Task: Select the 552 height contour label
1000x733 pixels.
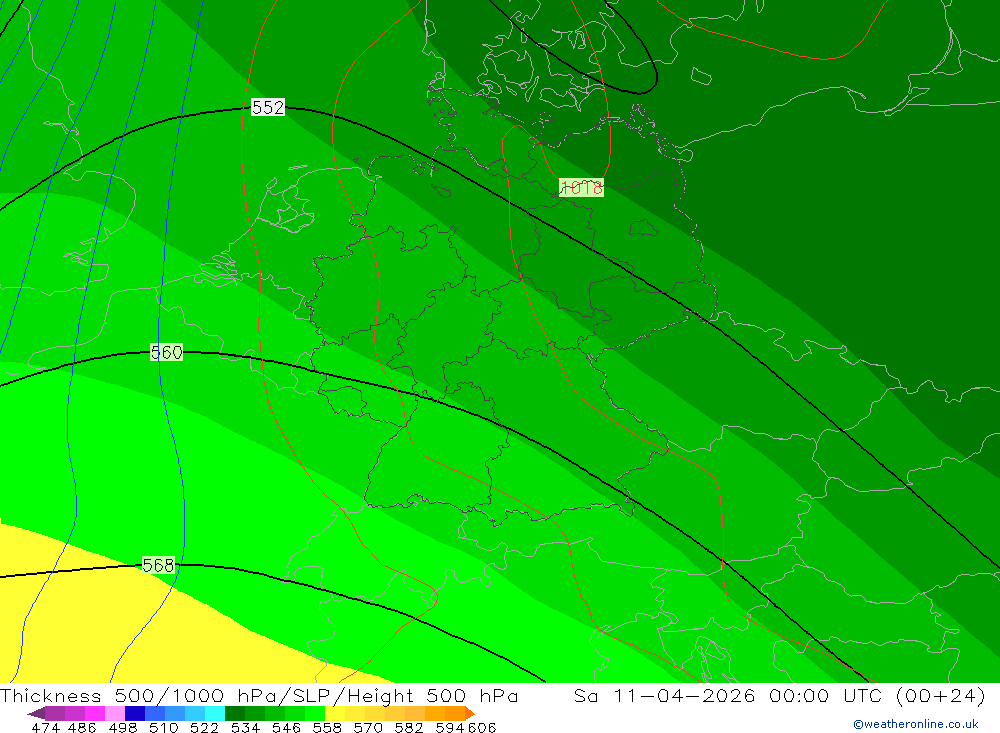Action: (268, 107)
